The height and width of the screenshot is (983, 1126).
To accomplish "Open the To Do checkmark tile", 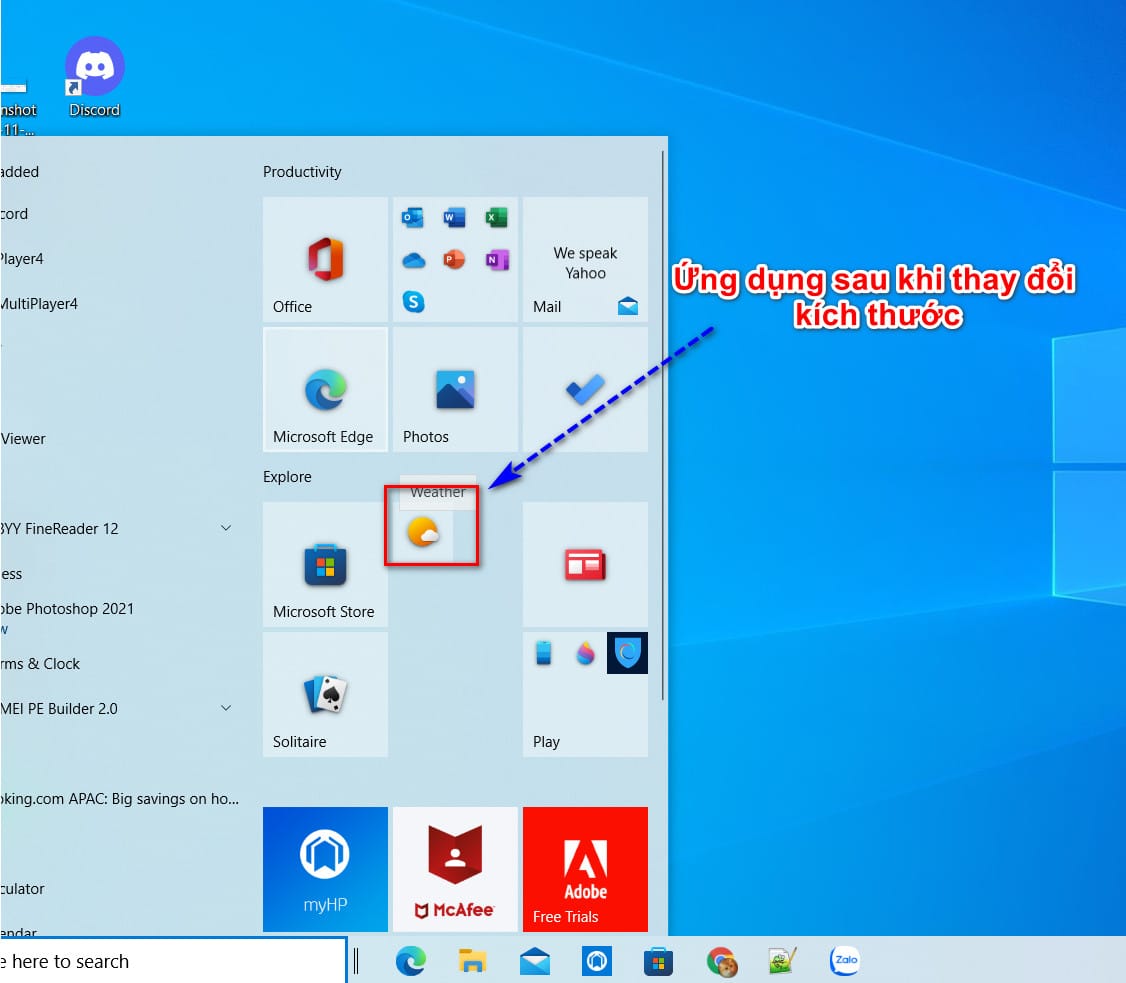I will 585,389.
